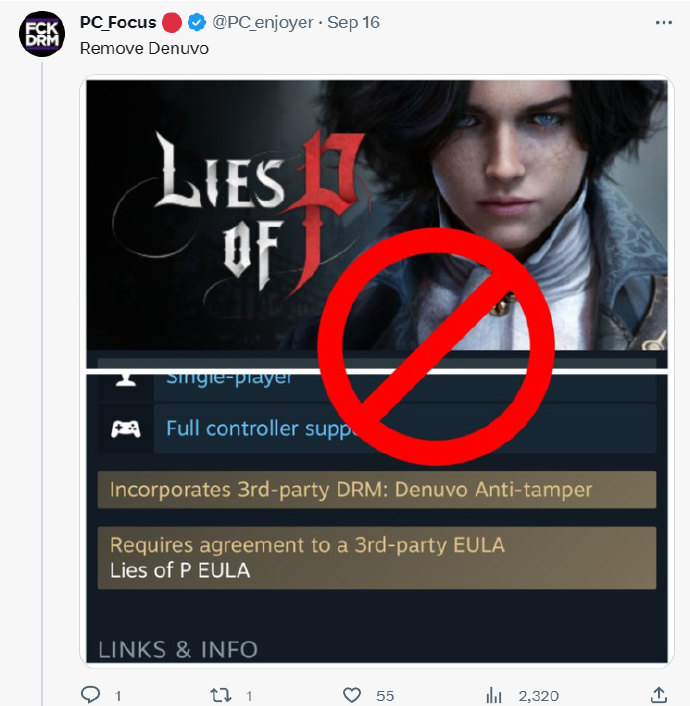Click the red circle emoji beside PC_Focus
This screenshot has width=690, height=706.
coord(171,23)
